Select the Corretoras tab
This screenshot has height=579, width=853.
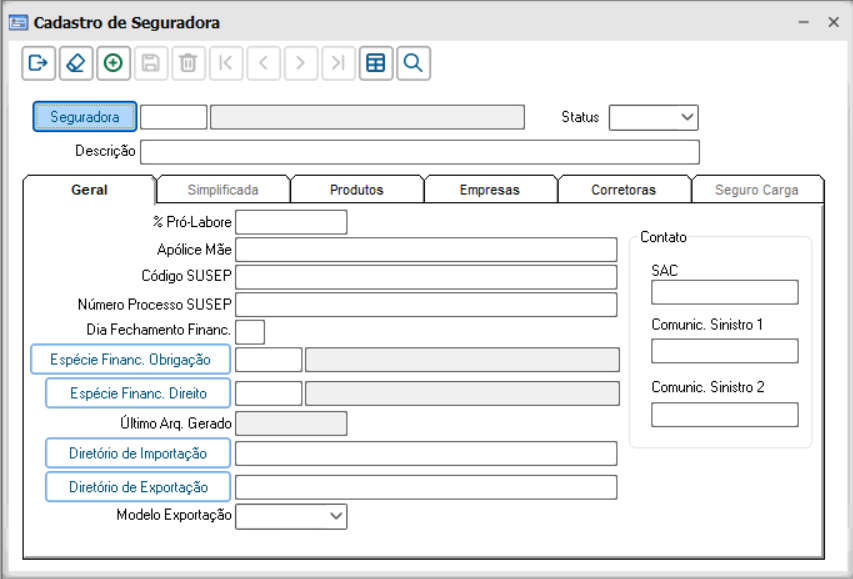coord(624,190)
